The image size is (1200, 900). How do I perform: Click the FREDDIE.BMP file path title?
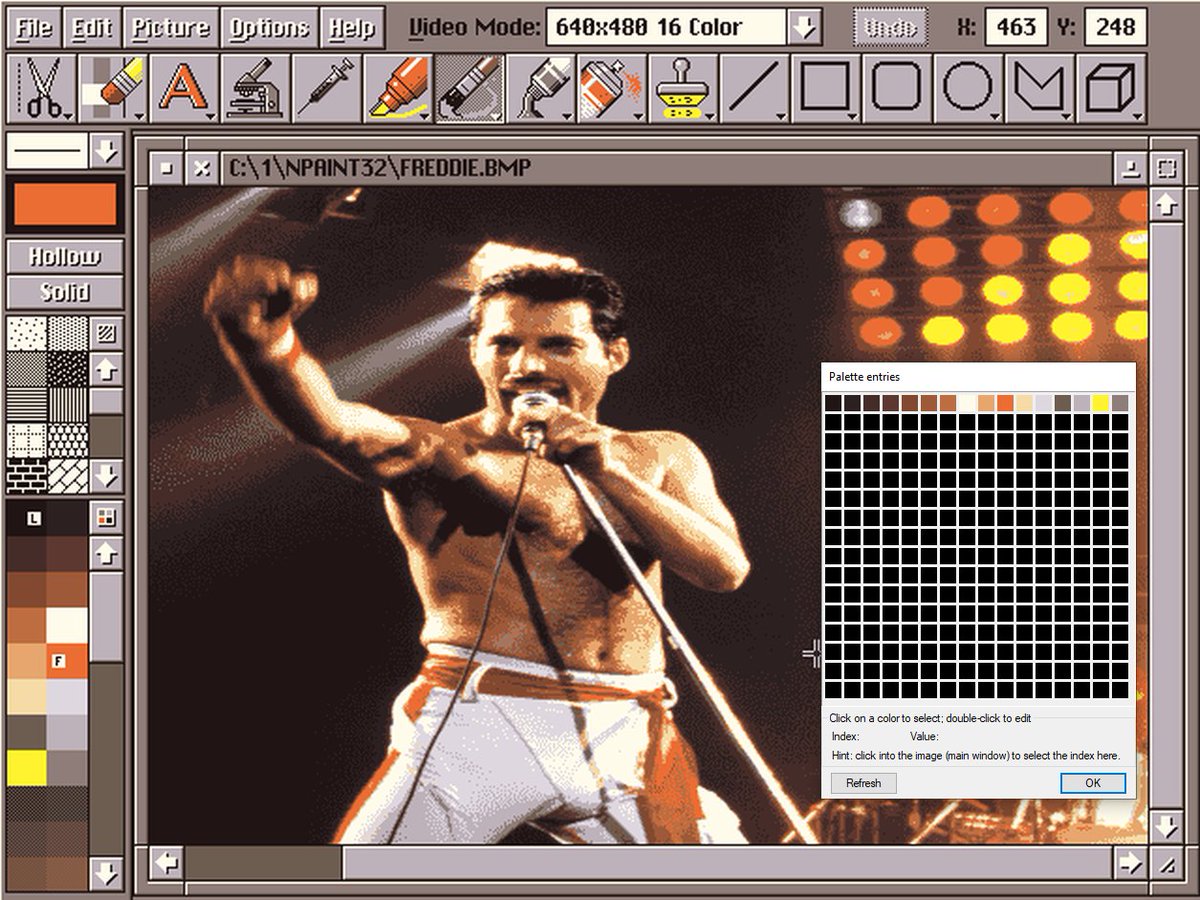coord(379,169)
